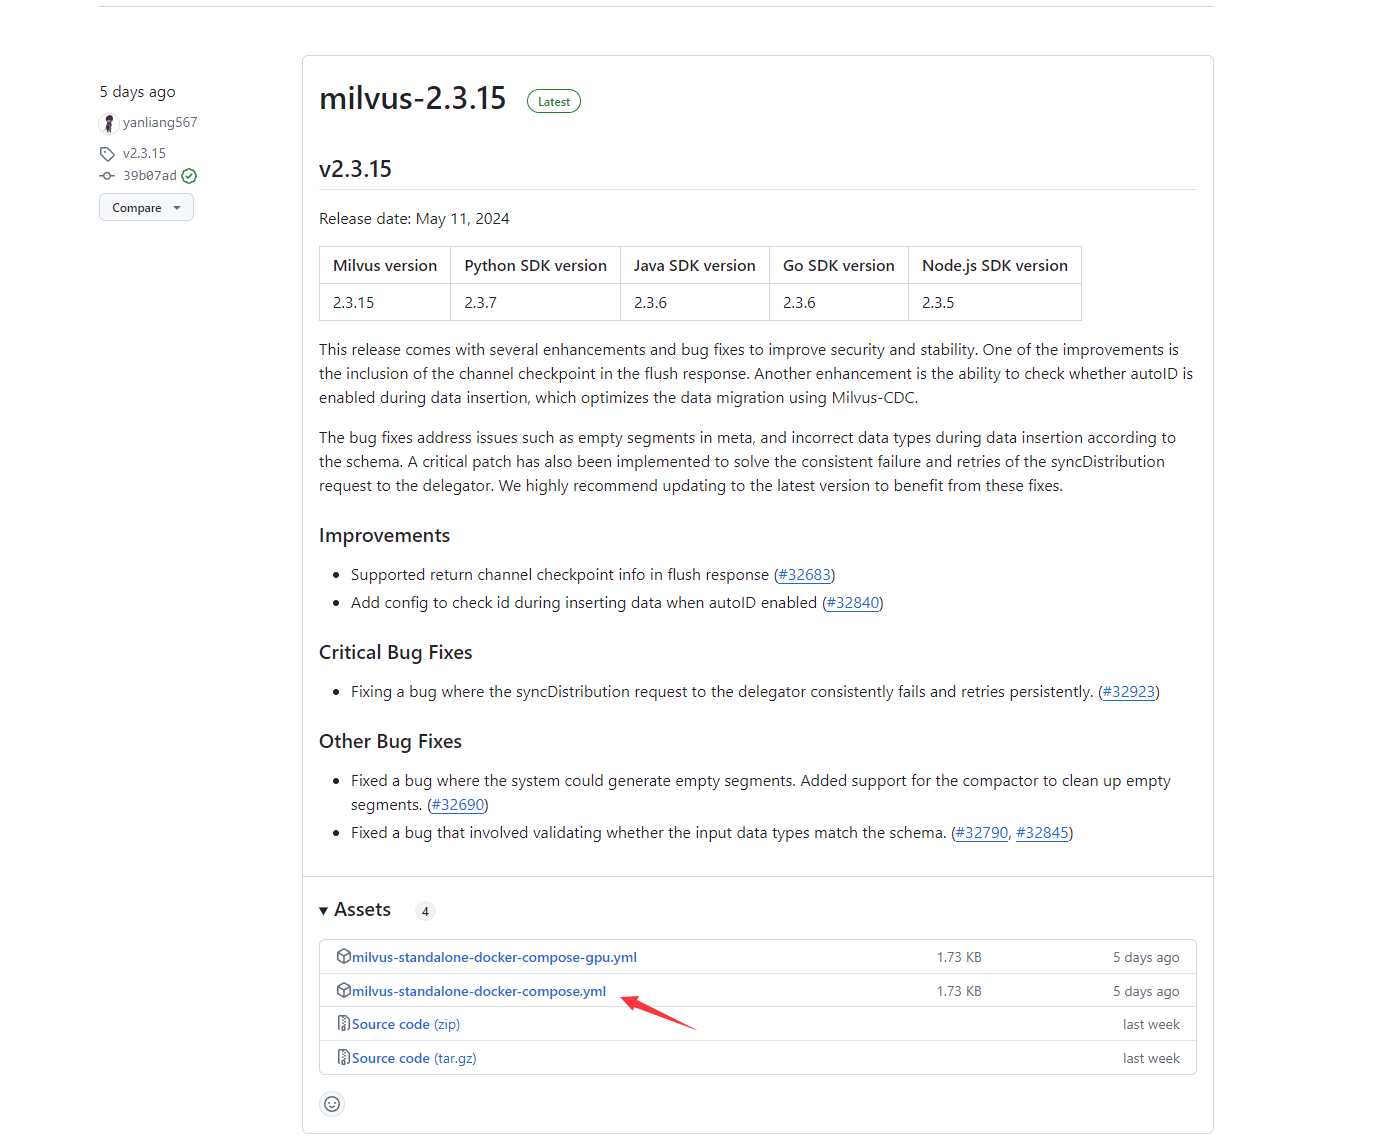1385x1148 pixels.
Task: Open the emoji reaction smiley button
Action: click(x=332, y=1104)
